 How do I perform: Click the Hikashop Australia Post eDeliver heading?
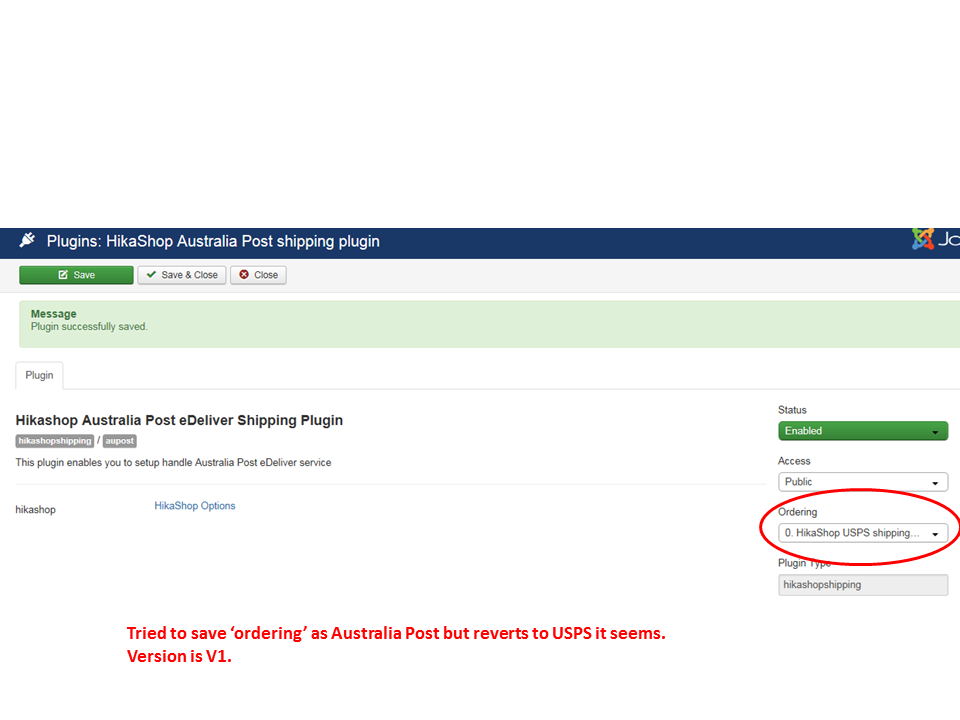(x=179, y=421)
